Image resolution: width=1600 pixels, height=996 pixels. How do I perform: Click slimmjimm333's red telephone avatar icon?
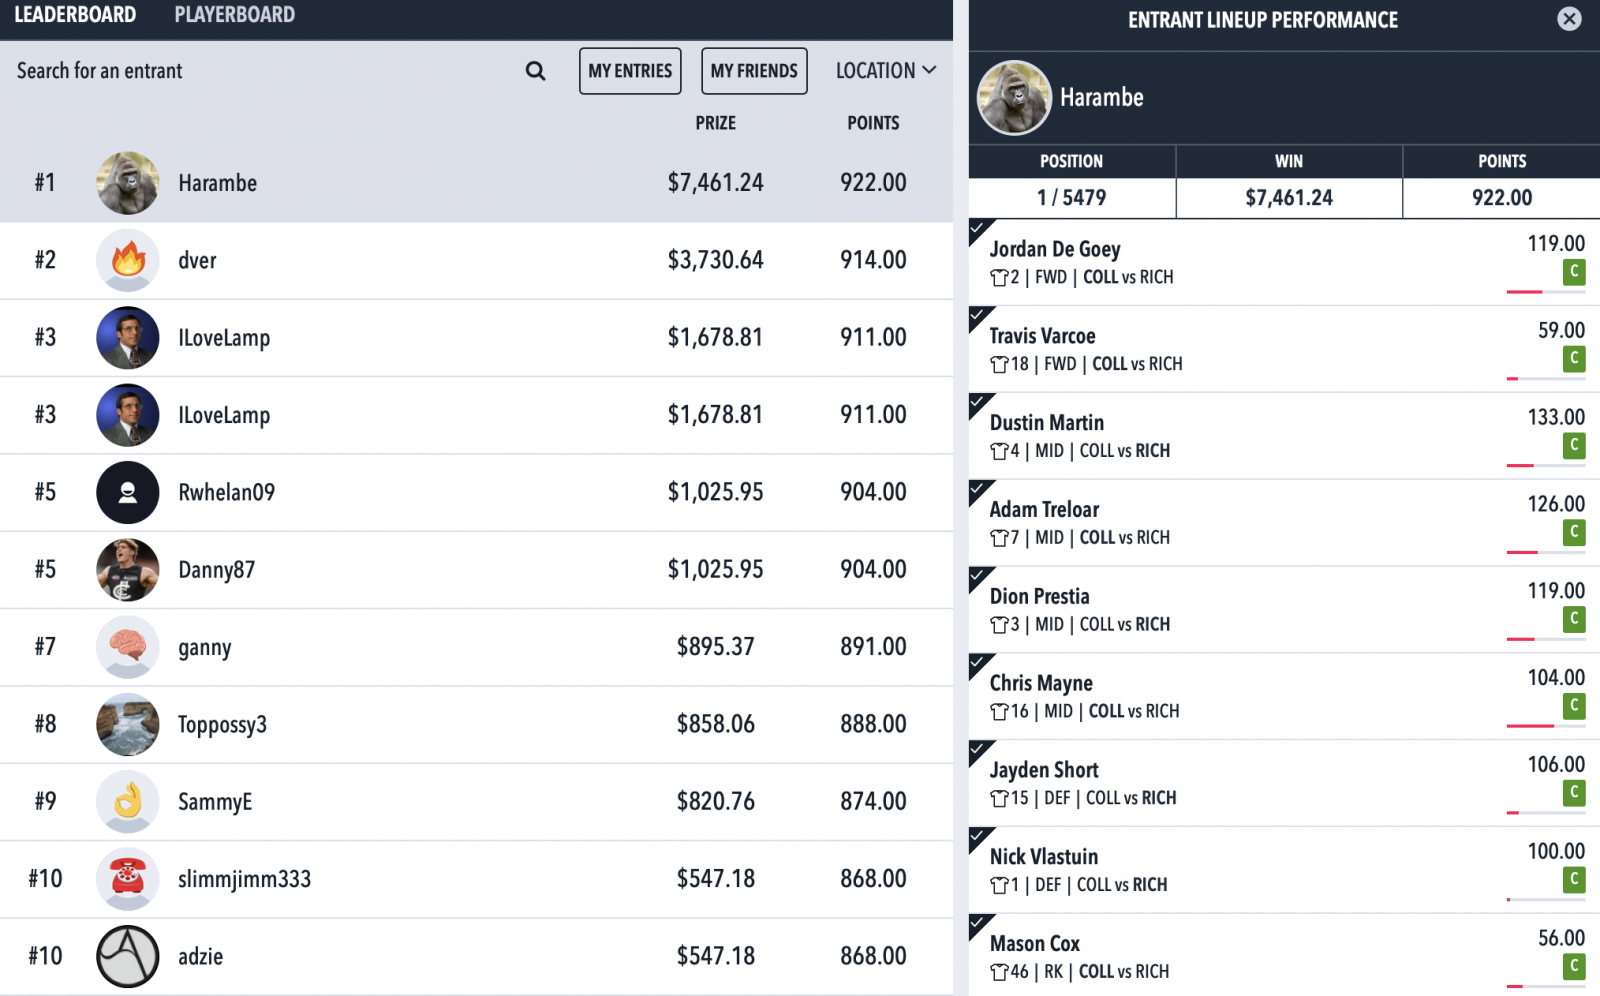pyautogui.click(x=128, y=879)
